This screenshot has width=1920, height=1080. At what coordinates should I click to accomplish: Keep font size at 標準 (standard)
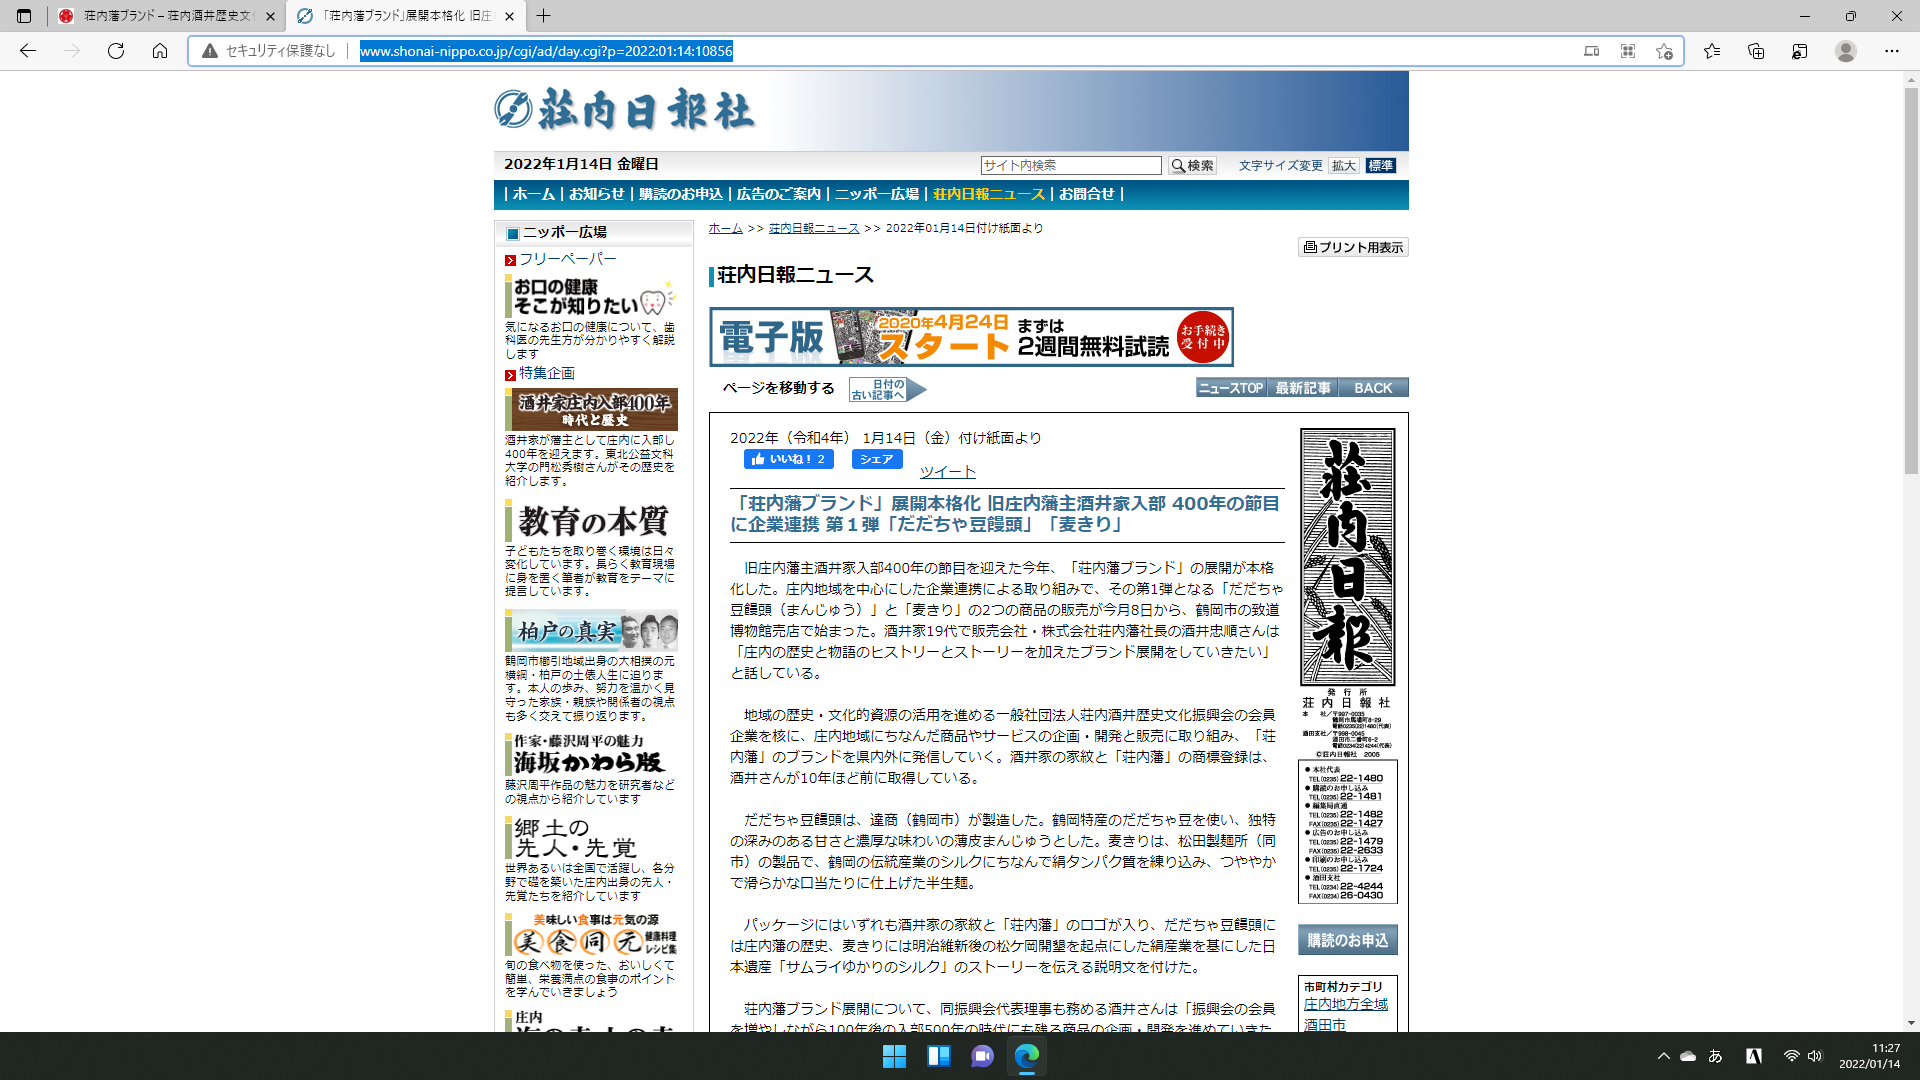click(1381, 165)
